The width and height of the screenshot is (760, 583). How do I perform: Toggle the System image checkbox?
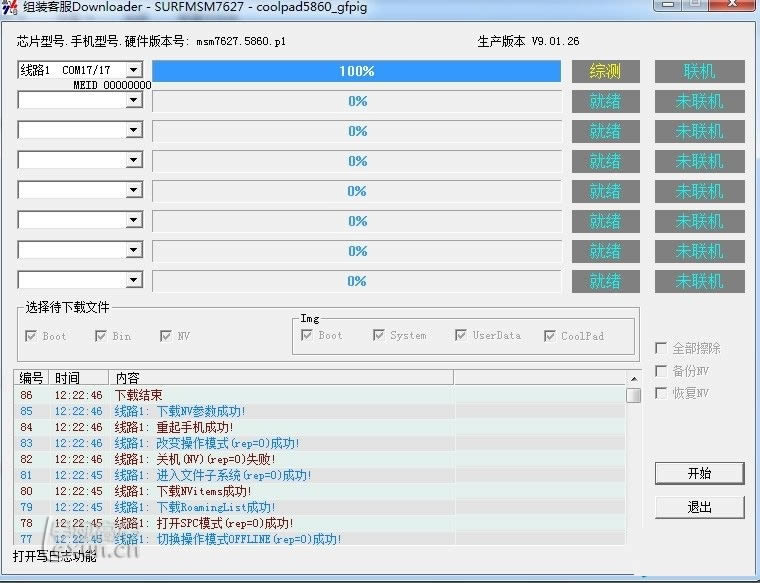pos(379,336)
